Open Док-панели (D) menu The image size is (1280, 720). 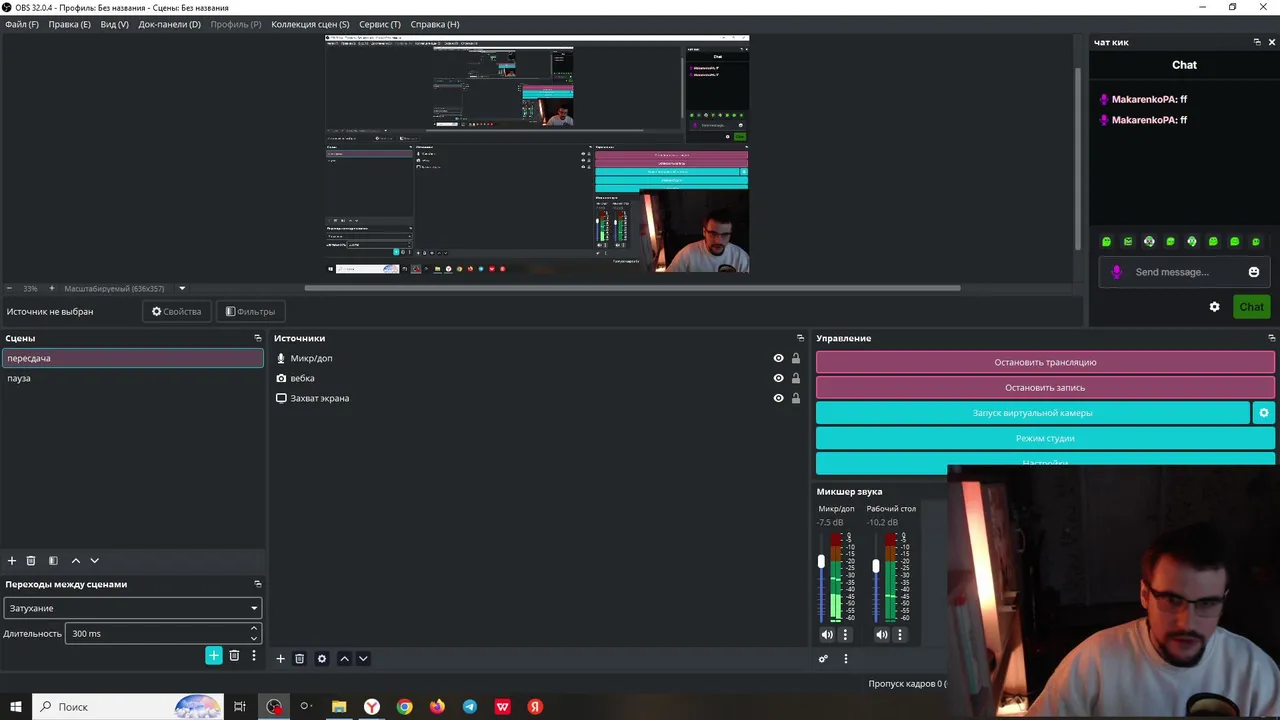[169, 24]
